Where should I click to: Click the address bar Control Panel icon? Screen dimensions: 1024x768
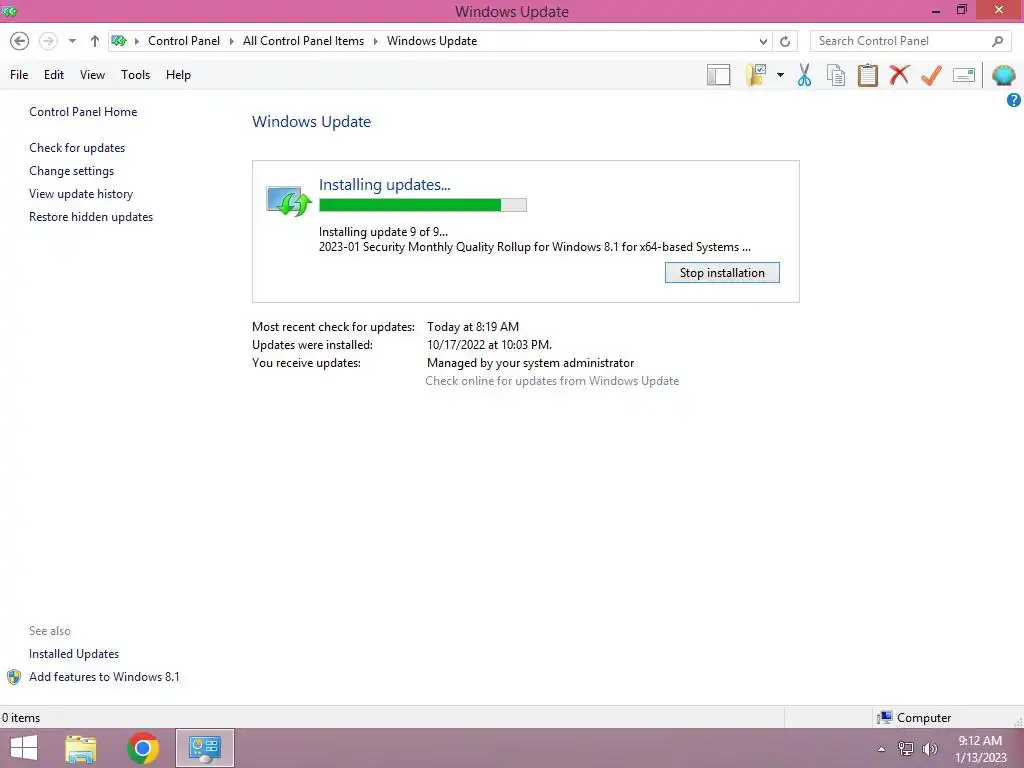point(119,41)
